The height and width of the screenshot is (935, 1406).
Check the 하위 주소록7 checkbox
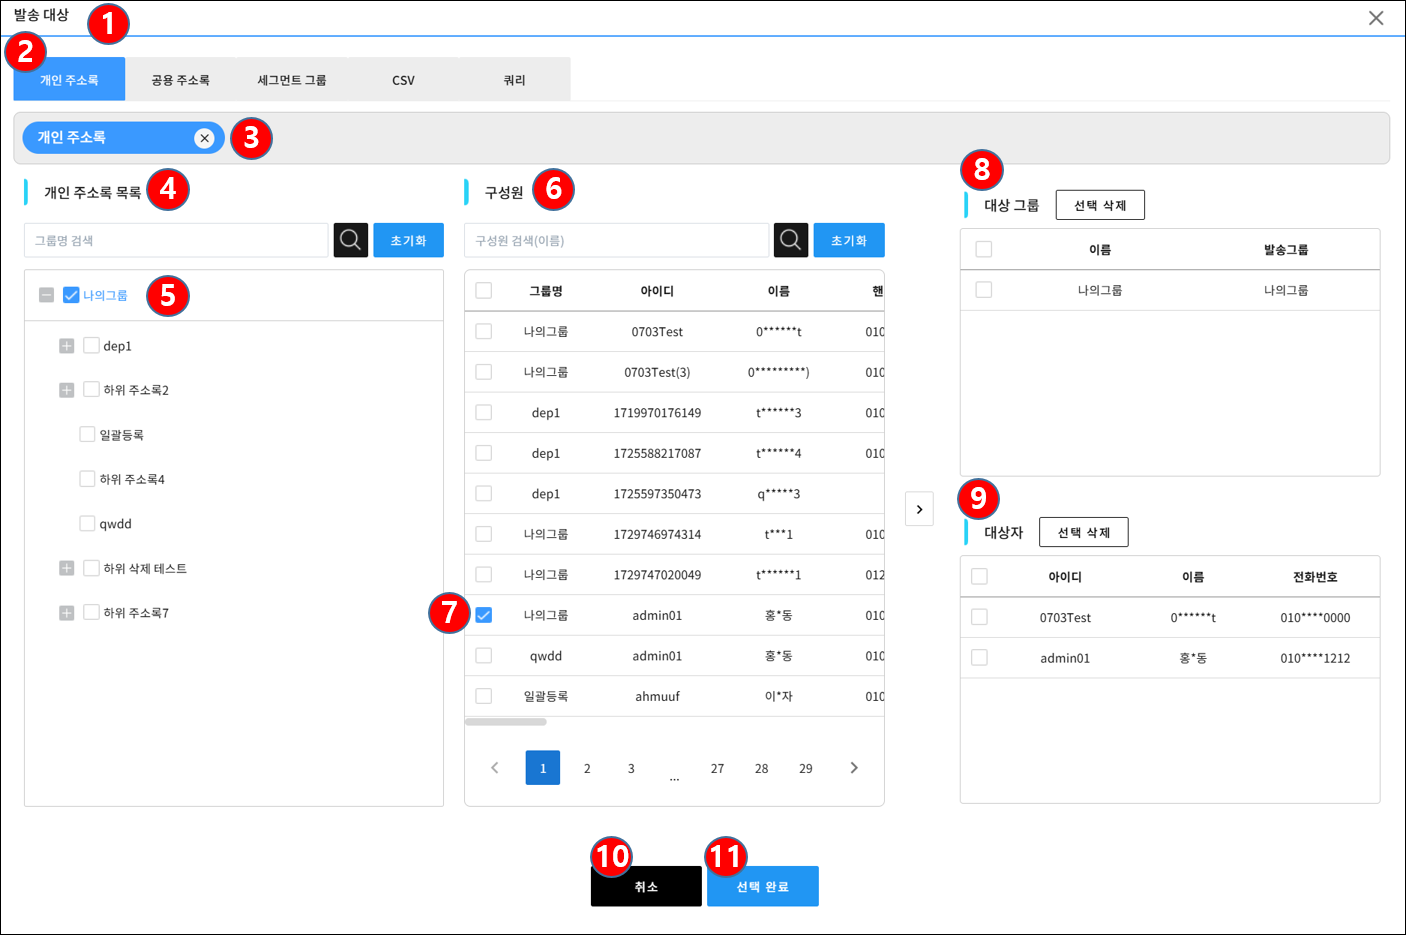click(x=91, y=612)
